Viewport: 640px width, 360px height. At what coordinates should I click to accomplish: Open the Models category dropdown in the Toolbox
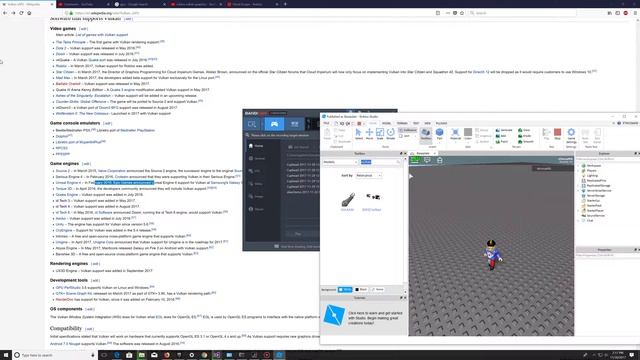tap(340, 162)
